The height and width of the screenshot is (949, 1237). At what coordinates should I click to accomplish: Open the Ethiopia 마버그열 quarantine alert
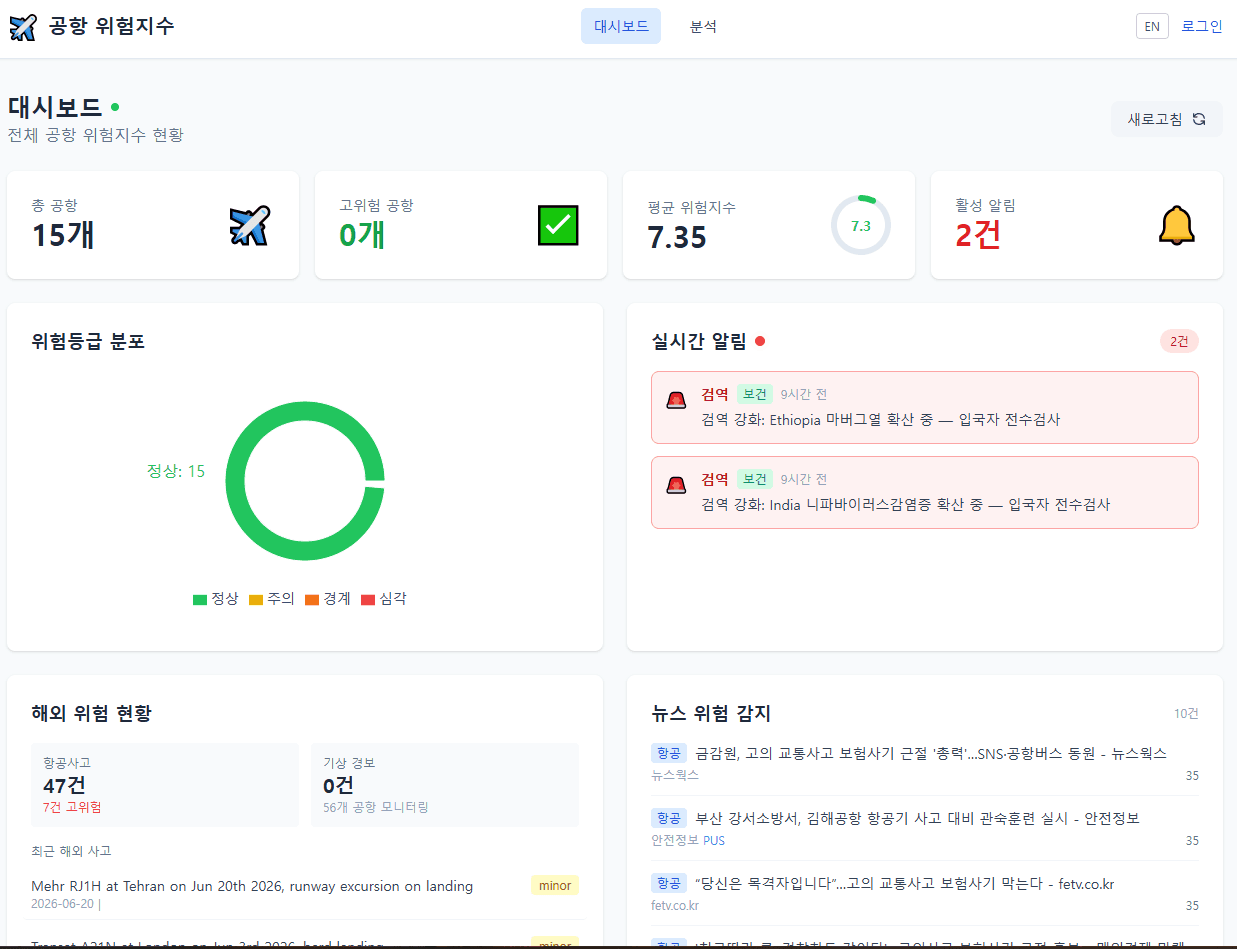pyautogui.click(x=925, y=407)
